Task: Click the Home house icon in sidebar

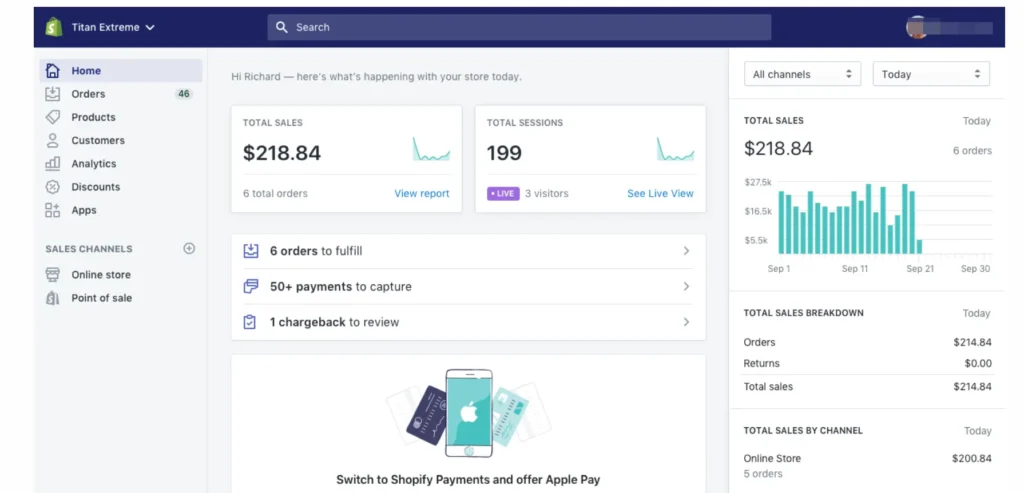Action: [x=52, y=71]
